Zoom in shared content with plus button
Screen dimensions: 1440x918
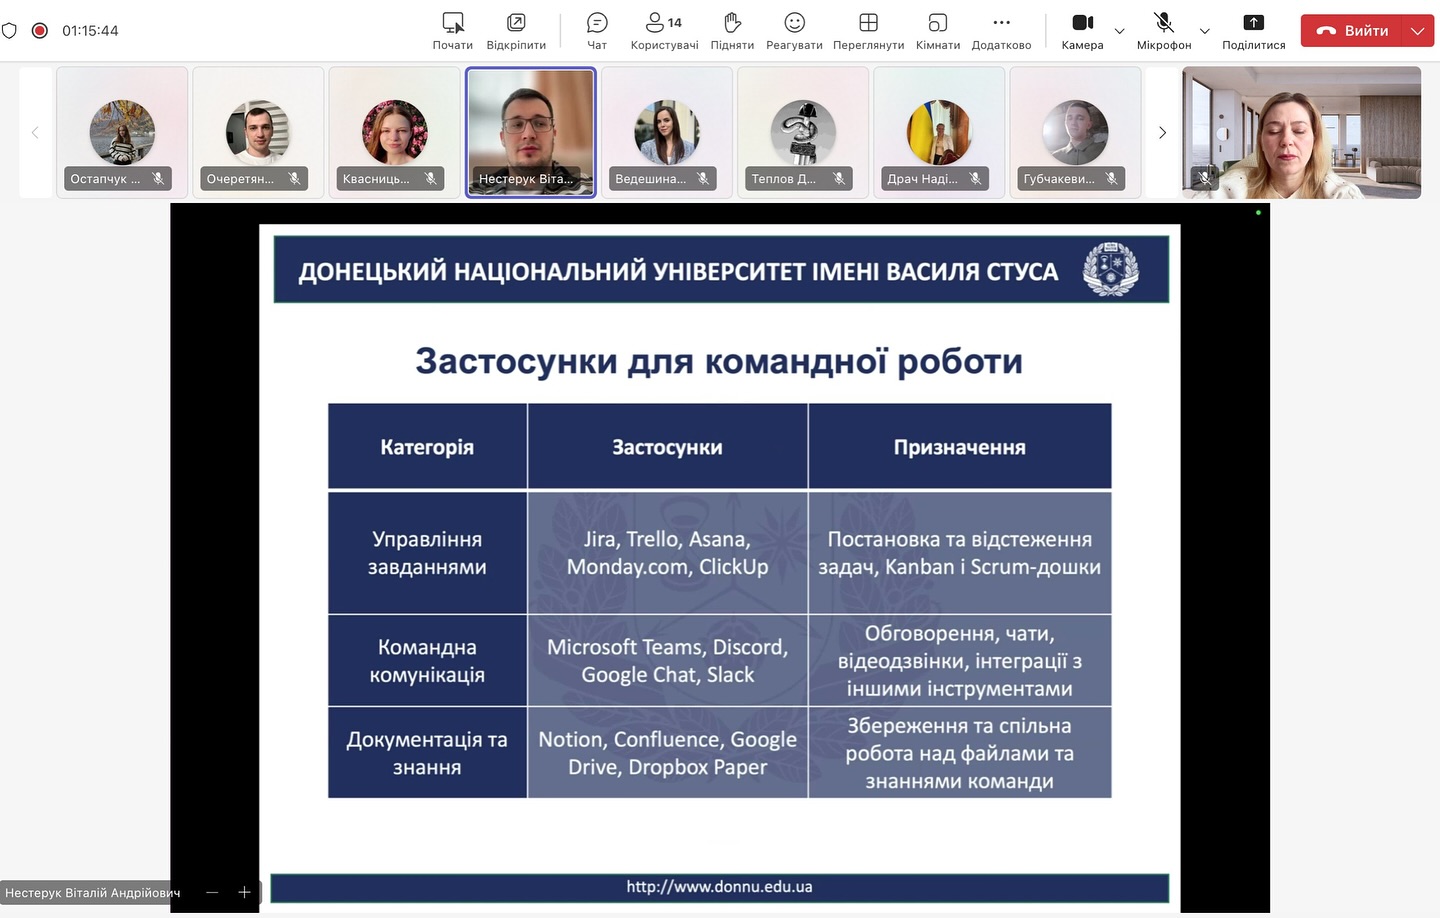coord(244,892)
